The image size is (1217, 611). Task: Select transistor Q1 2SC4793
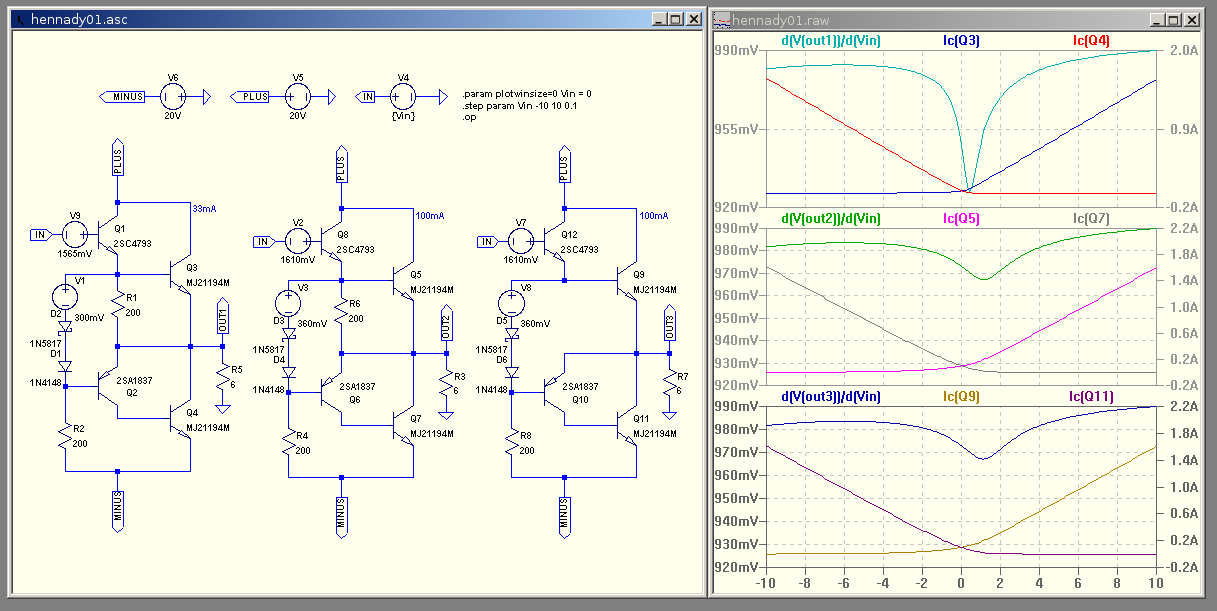point(108,236)
